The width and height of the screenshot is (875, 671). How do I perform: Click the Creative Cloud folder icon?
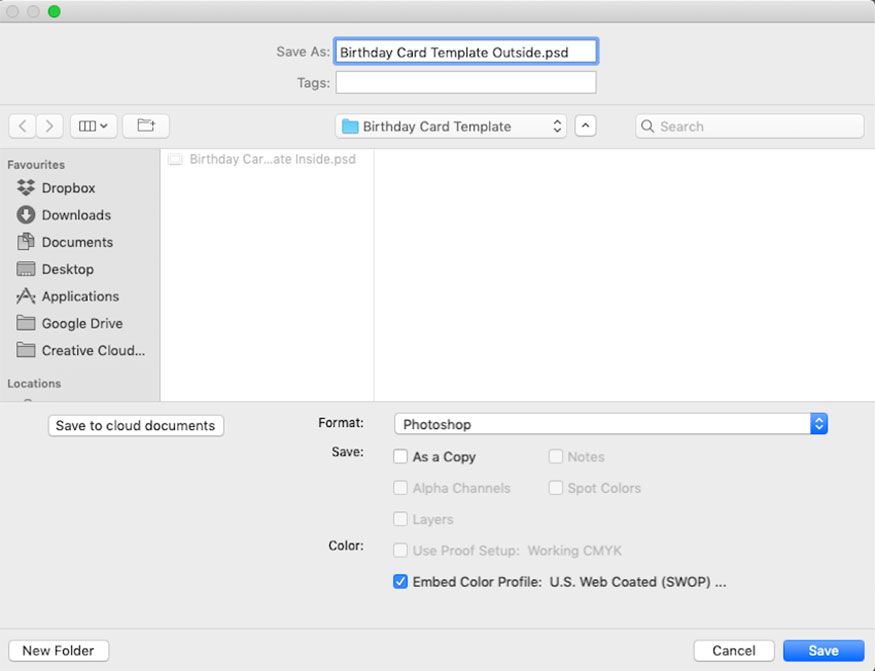[x=26, y=349]
